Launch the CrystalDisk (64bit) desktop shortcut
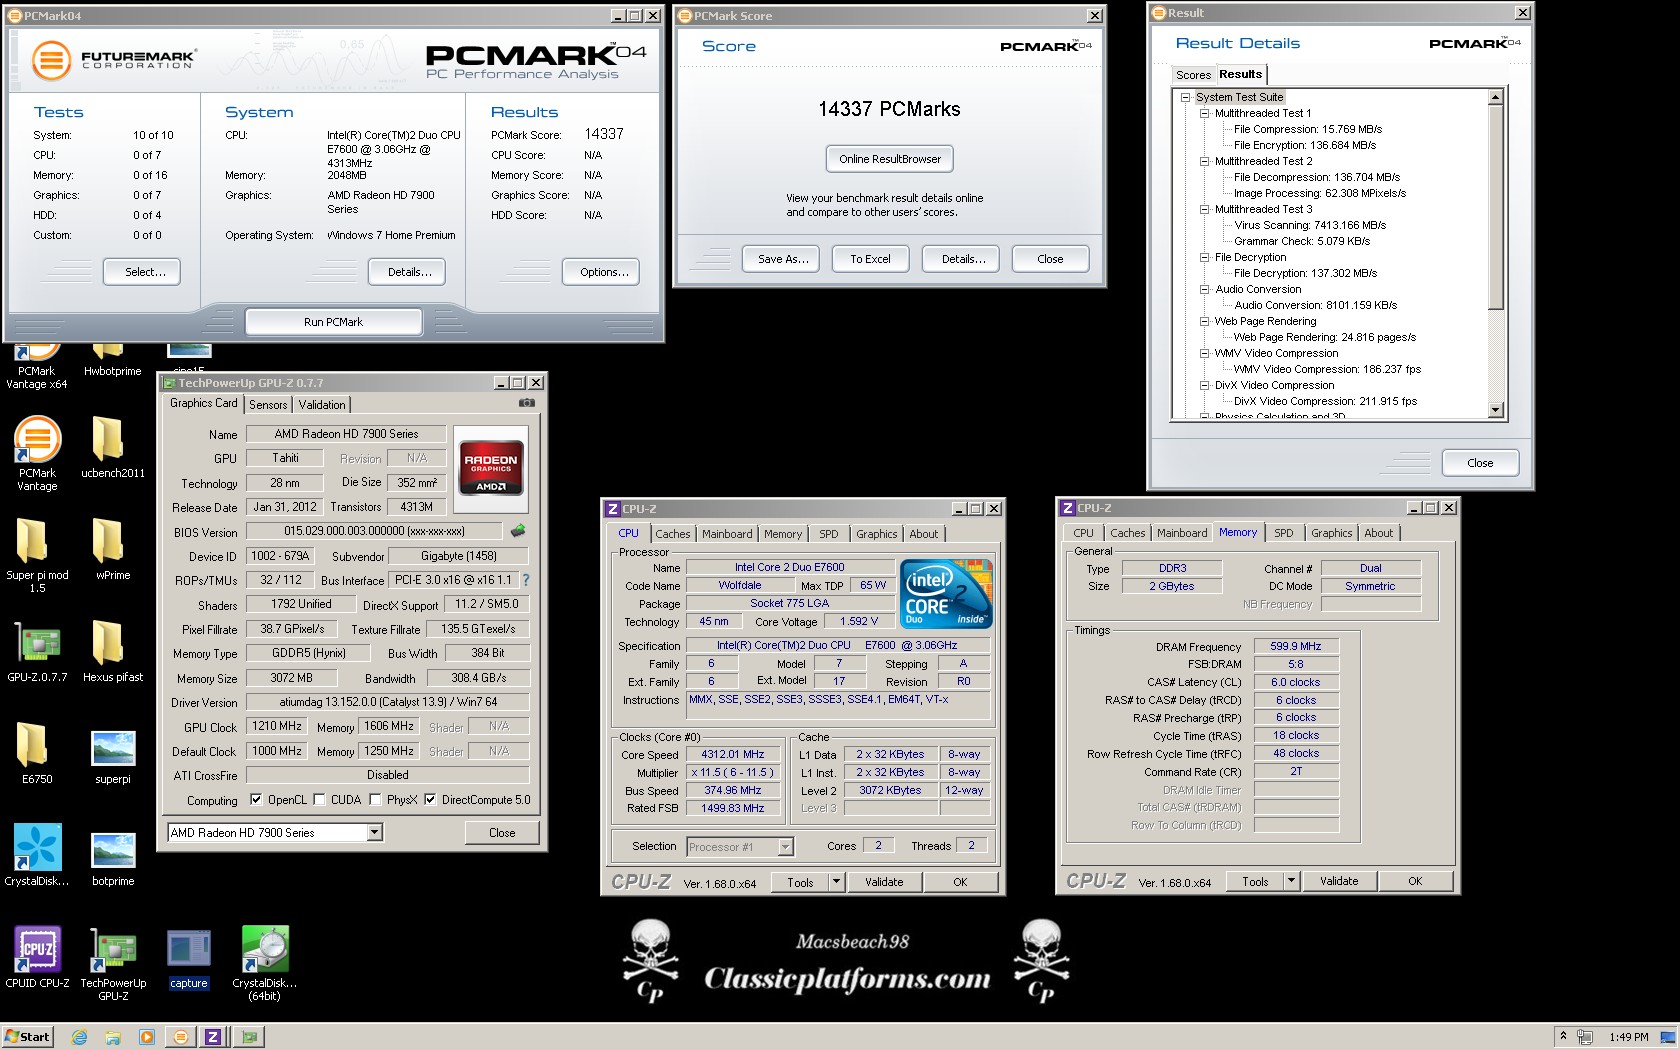1680x1050 pixels. coord(265,964)
